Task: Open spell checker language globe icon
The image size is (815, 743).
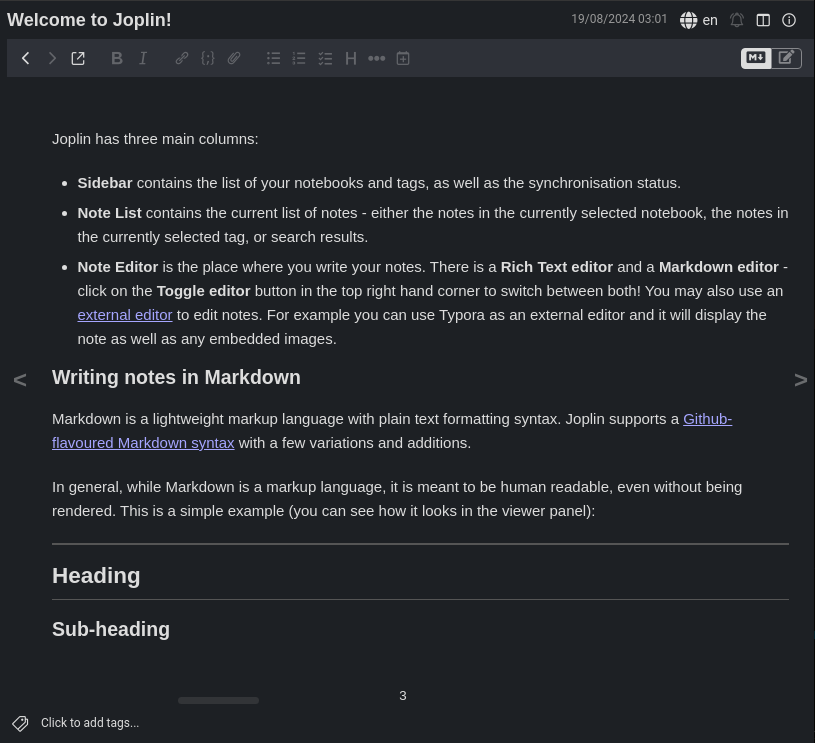Action: coord(688,20)
